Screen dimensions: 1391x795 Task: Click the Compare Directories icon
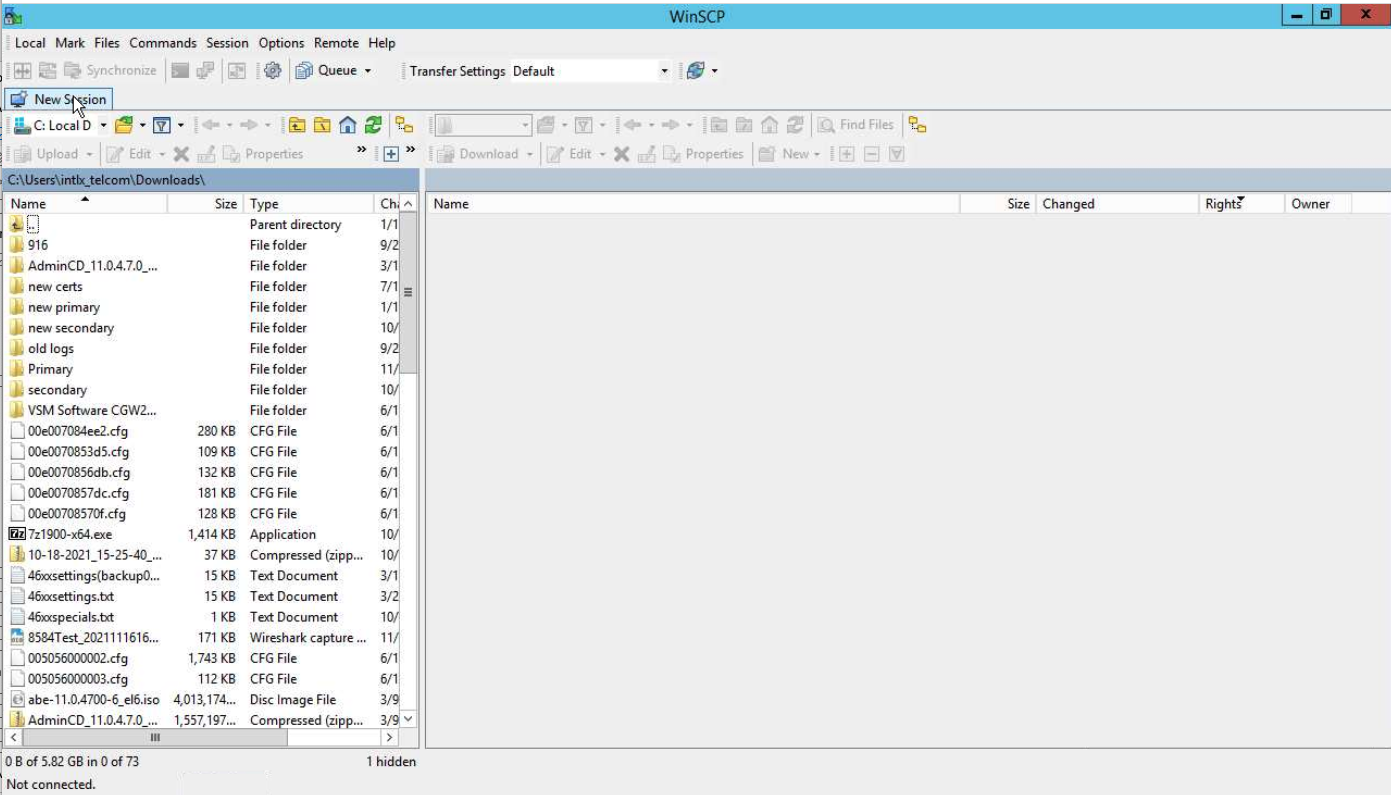pyautogui.click(x=21, y=70)
